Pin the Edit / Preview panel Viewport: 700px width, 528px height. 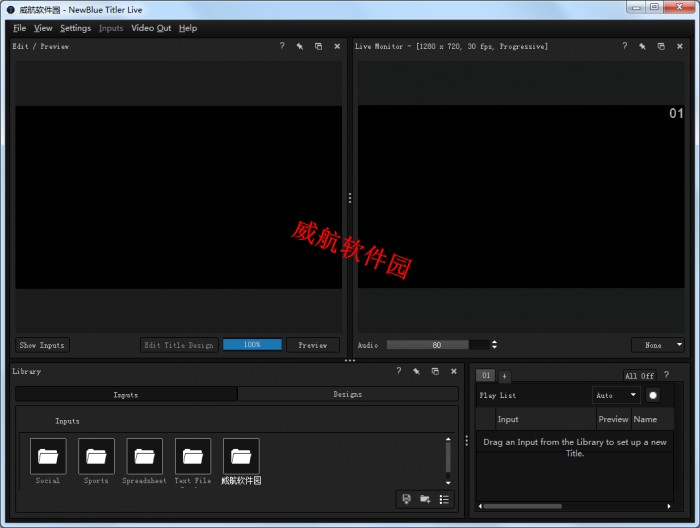pos(300,46)
